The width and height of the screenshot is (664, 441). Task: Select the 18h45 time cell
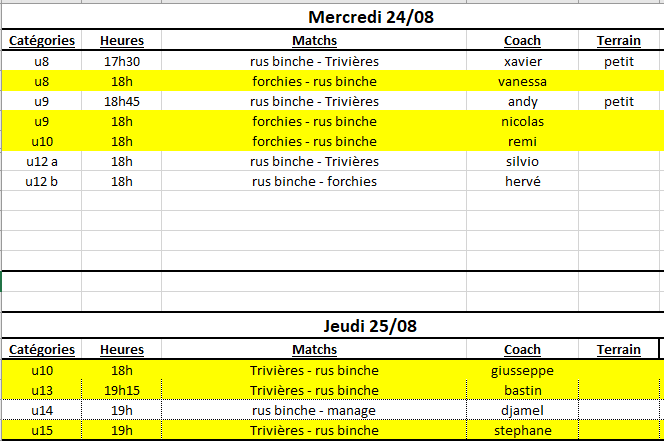point(122,101)
